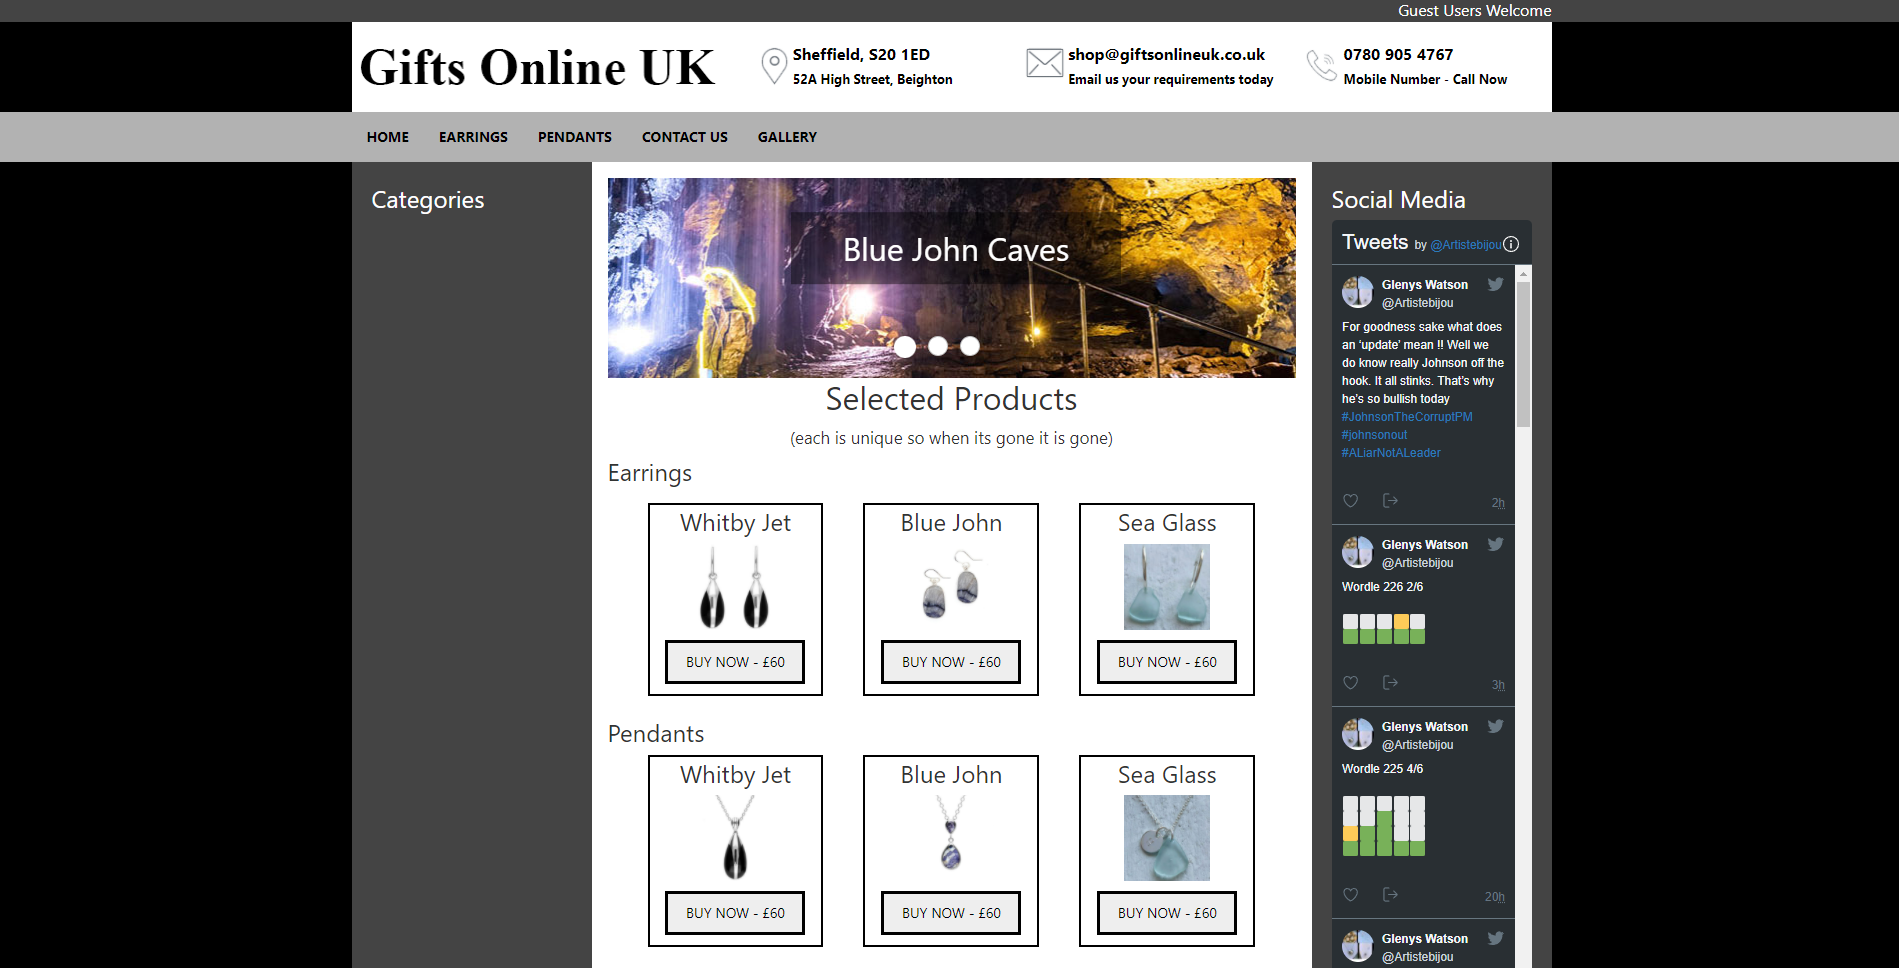The width and height of the screenshot is (1899, 968).
Task: Select the first carousel slide dot
Action: point(905,346)
